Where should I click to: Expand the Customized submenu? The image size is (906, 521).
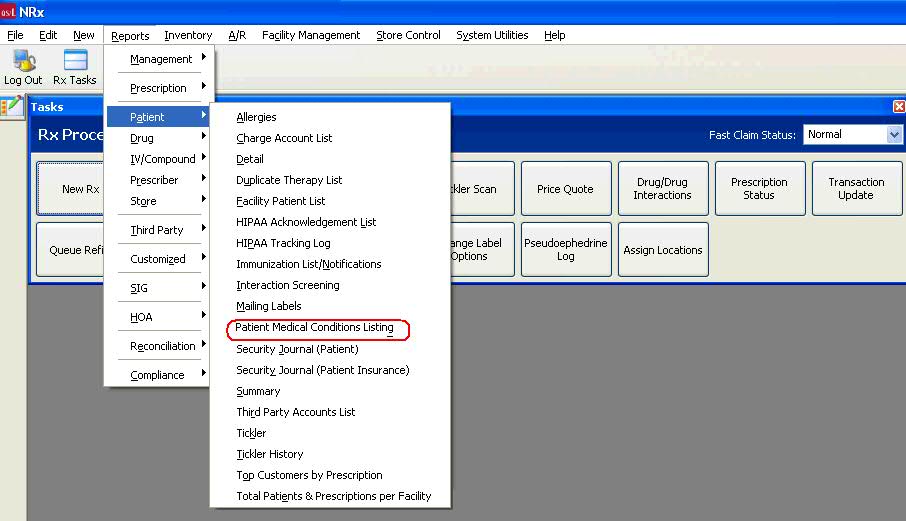tap(159, 259)
